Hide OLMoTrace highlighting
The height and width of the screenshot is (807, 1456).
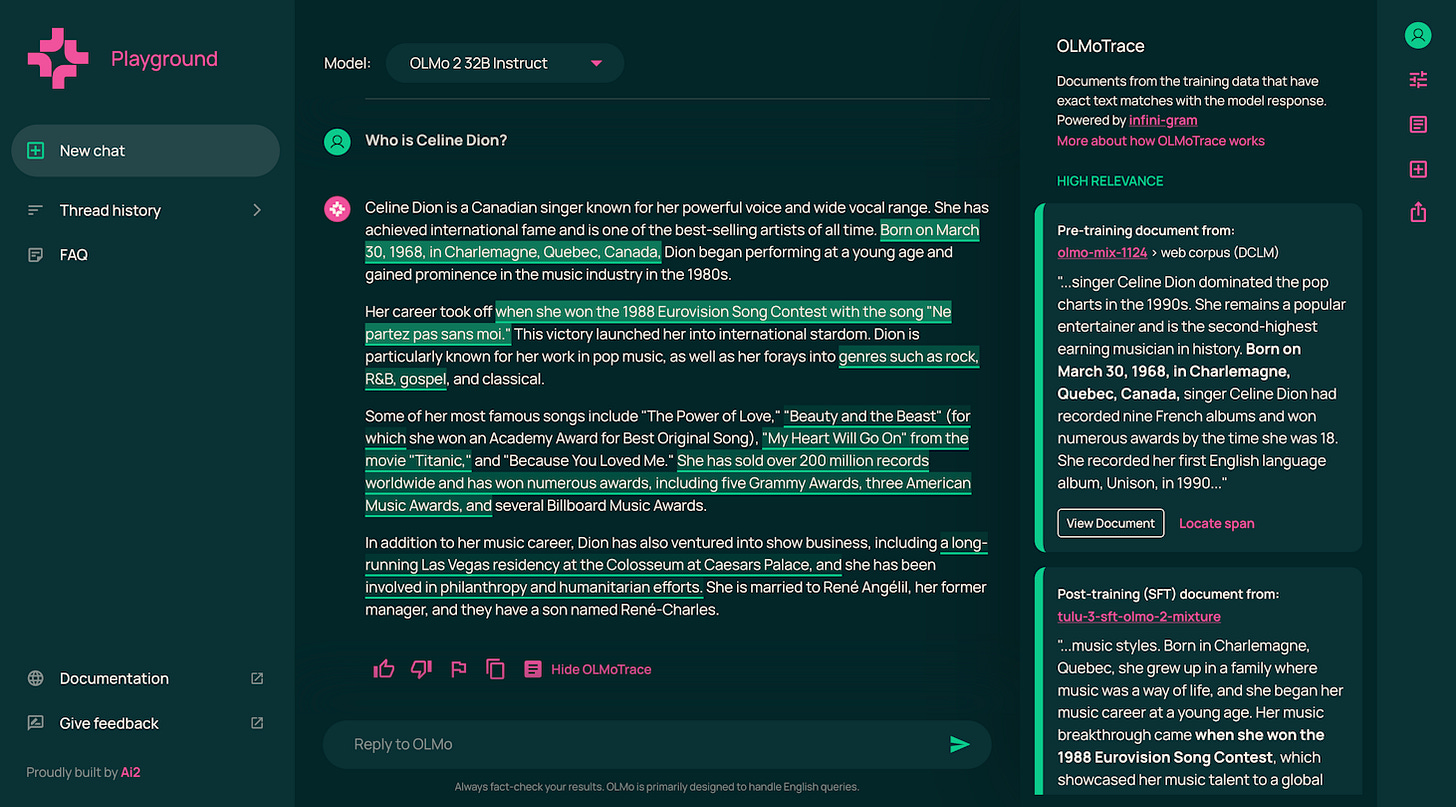600,668
